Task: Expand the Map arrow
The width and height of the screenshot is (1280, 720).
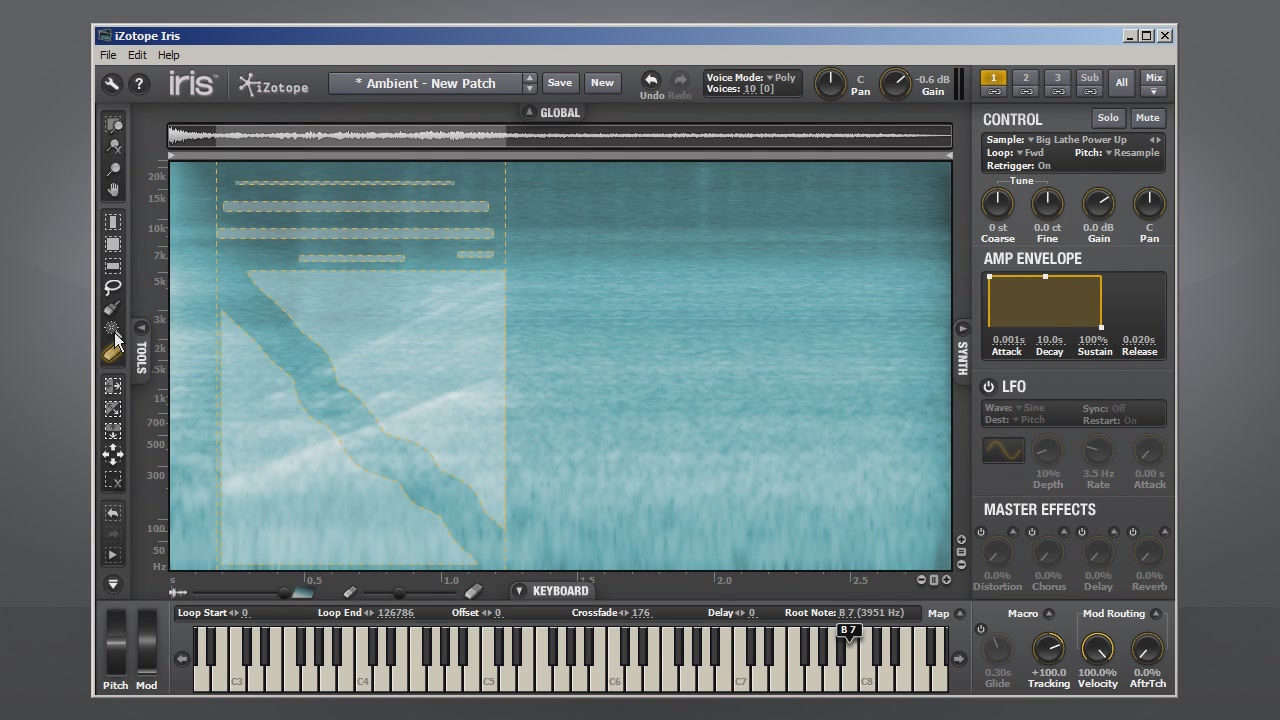Action: [x=960, y=614]
